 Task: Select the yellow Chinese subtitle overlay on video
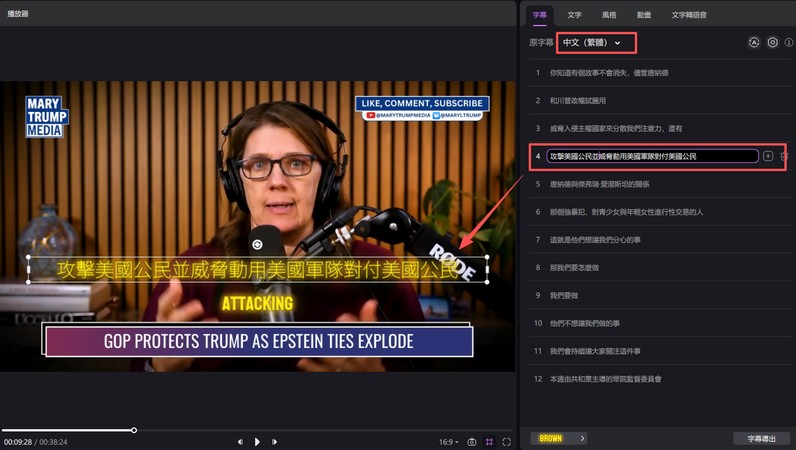[258, 270]
